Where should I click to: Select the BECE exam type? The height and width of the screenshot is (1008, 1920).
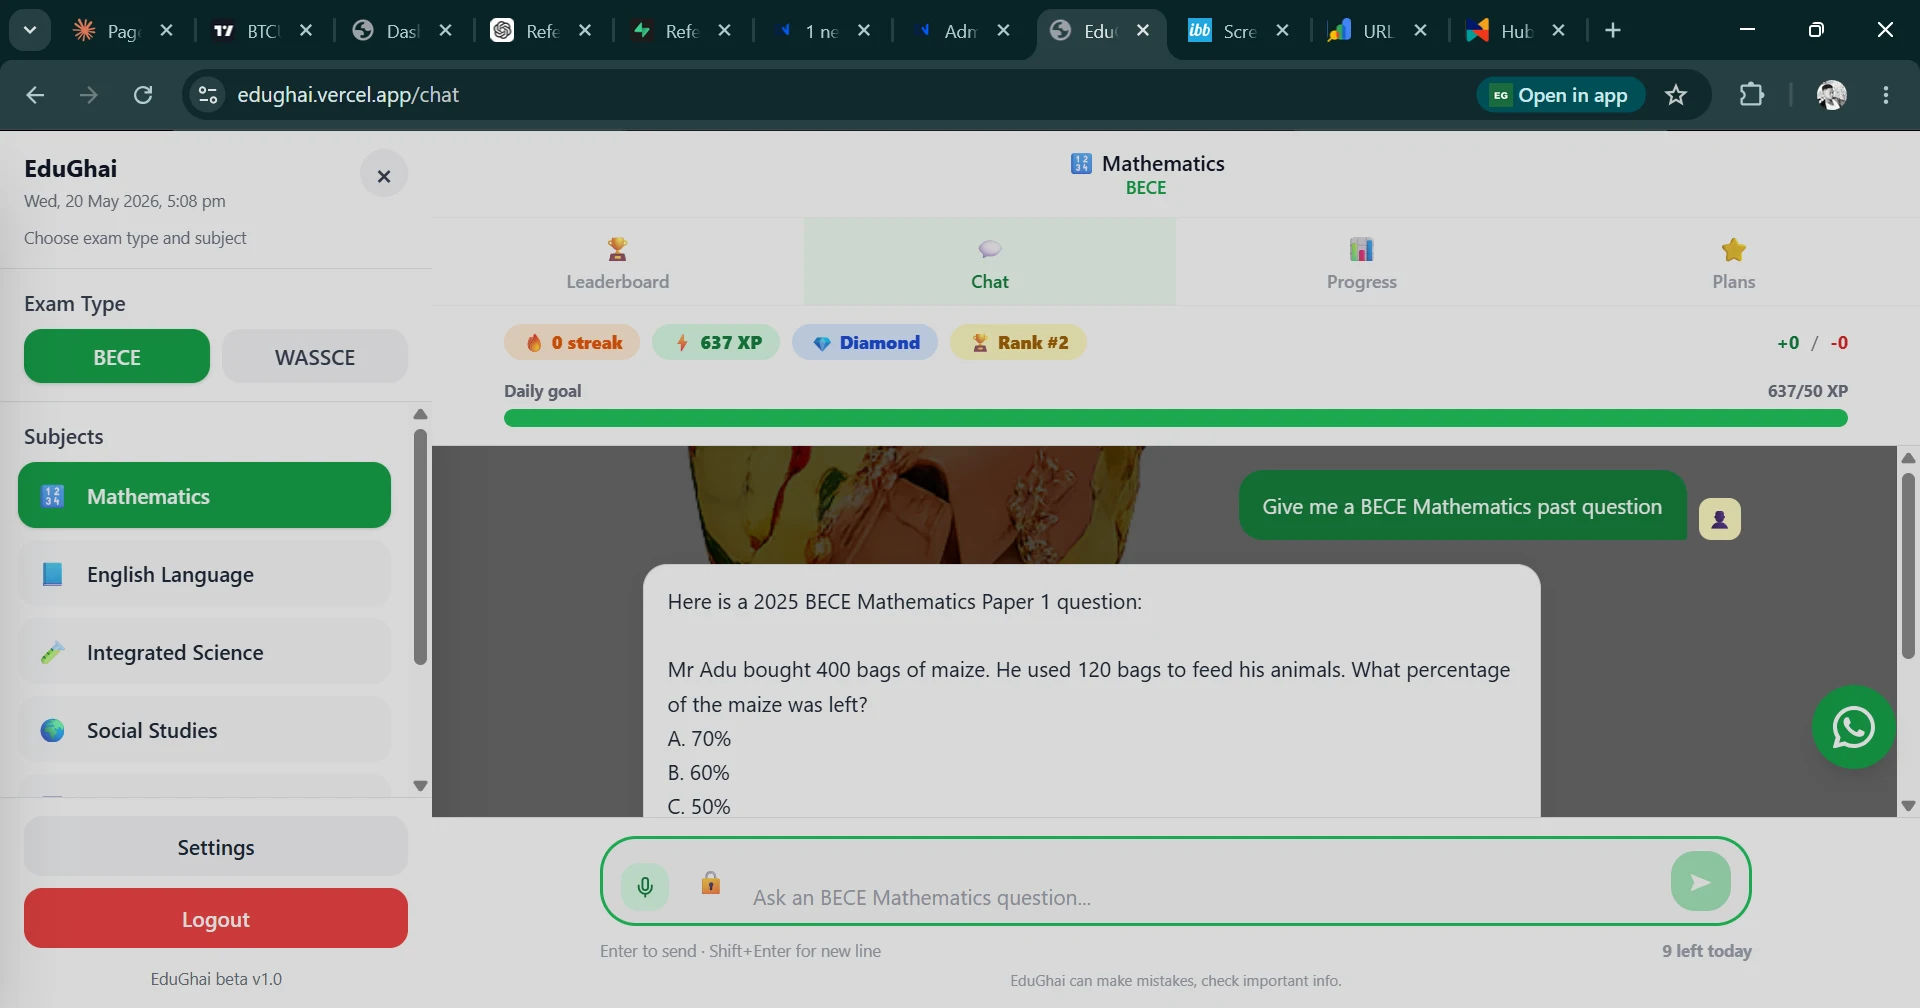point(117,356)
